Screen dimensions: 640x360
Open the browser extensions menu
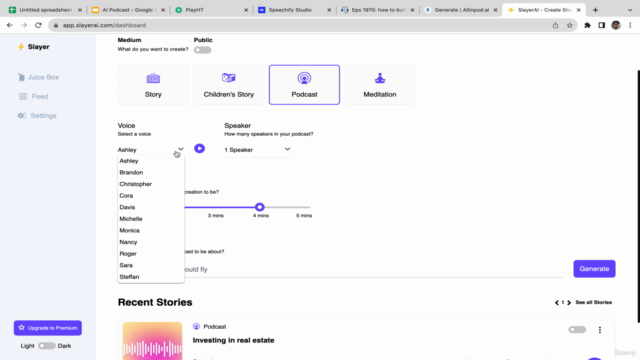pos(587,25)
